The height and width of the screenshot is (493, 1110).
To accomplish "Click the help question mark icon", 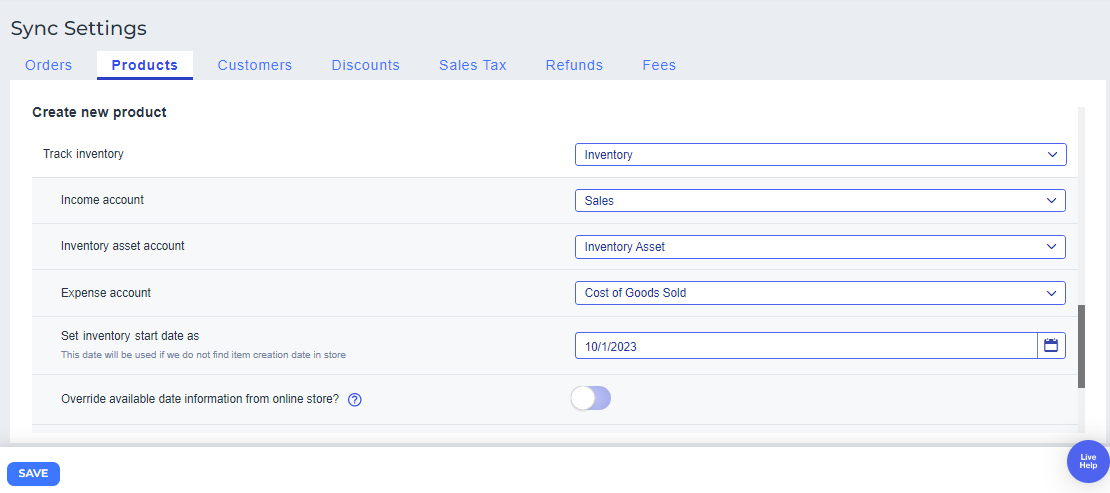I will click(354, 399).
